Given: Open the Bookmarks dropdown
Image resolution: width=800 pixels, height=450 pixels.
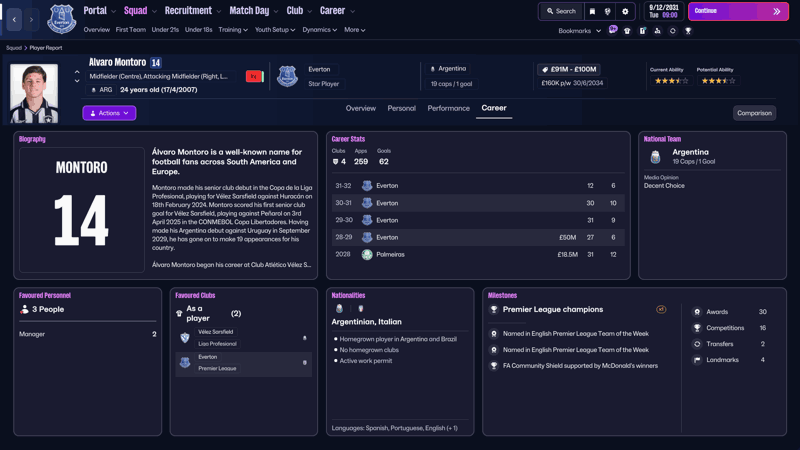Looking at the screenshot, I should tap(580, 31).
